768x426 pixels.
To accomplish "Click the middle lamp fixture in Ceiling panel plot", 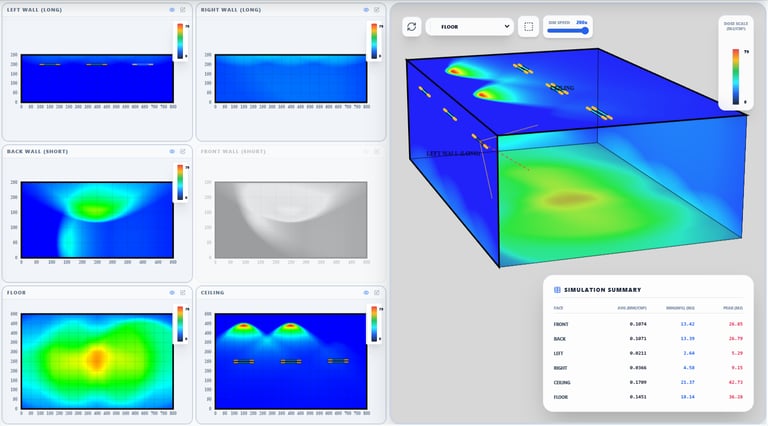I will [291, 362].
